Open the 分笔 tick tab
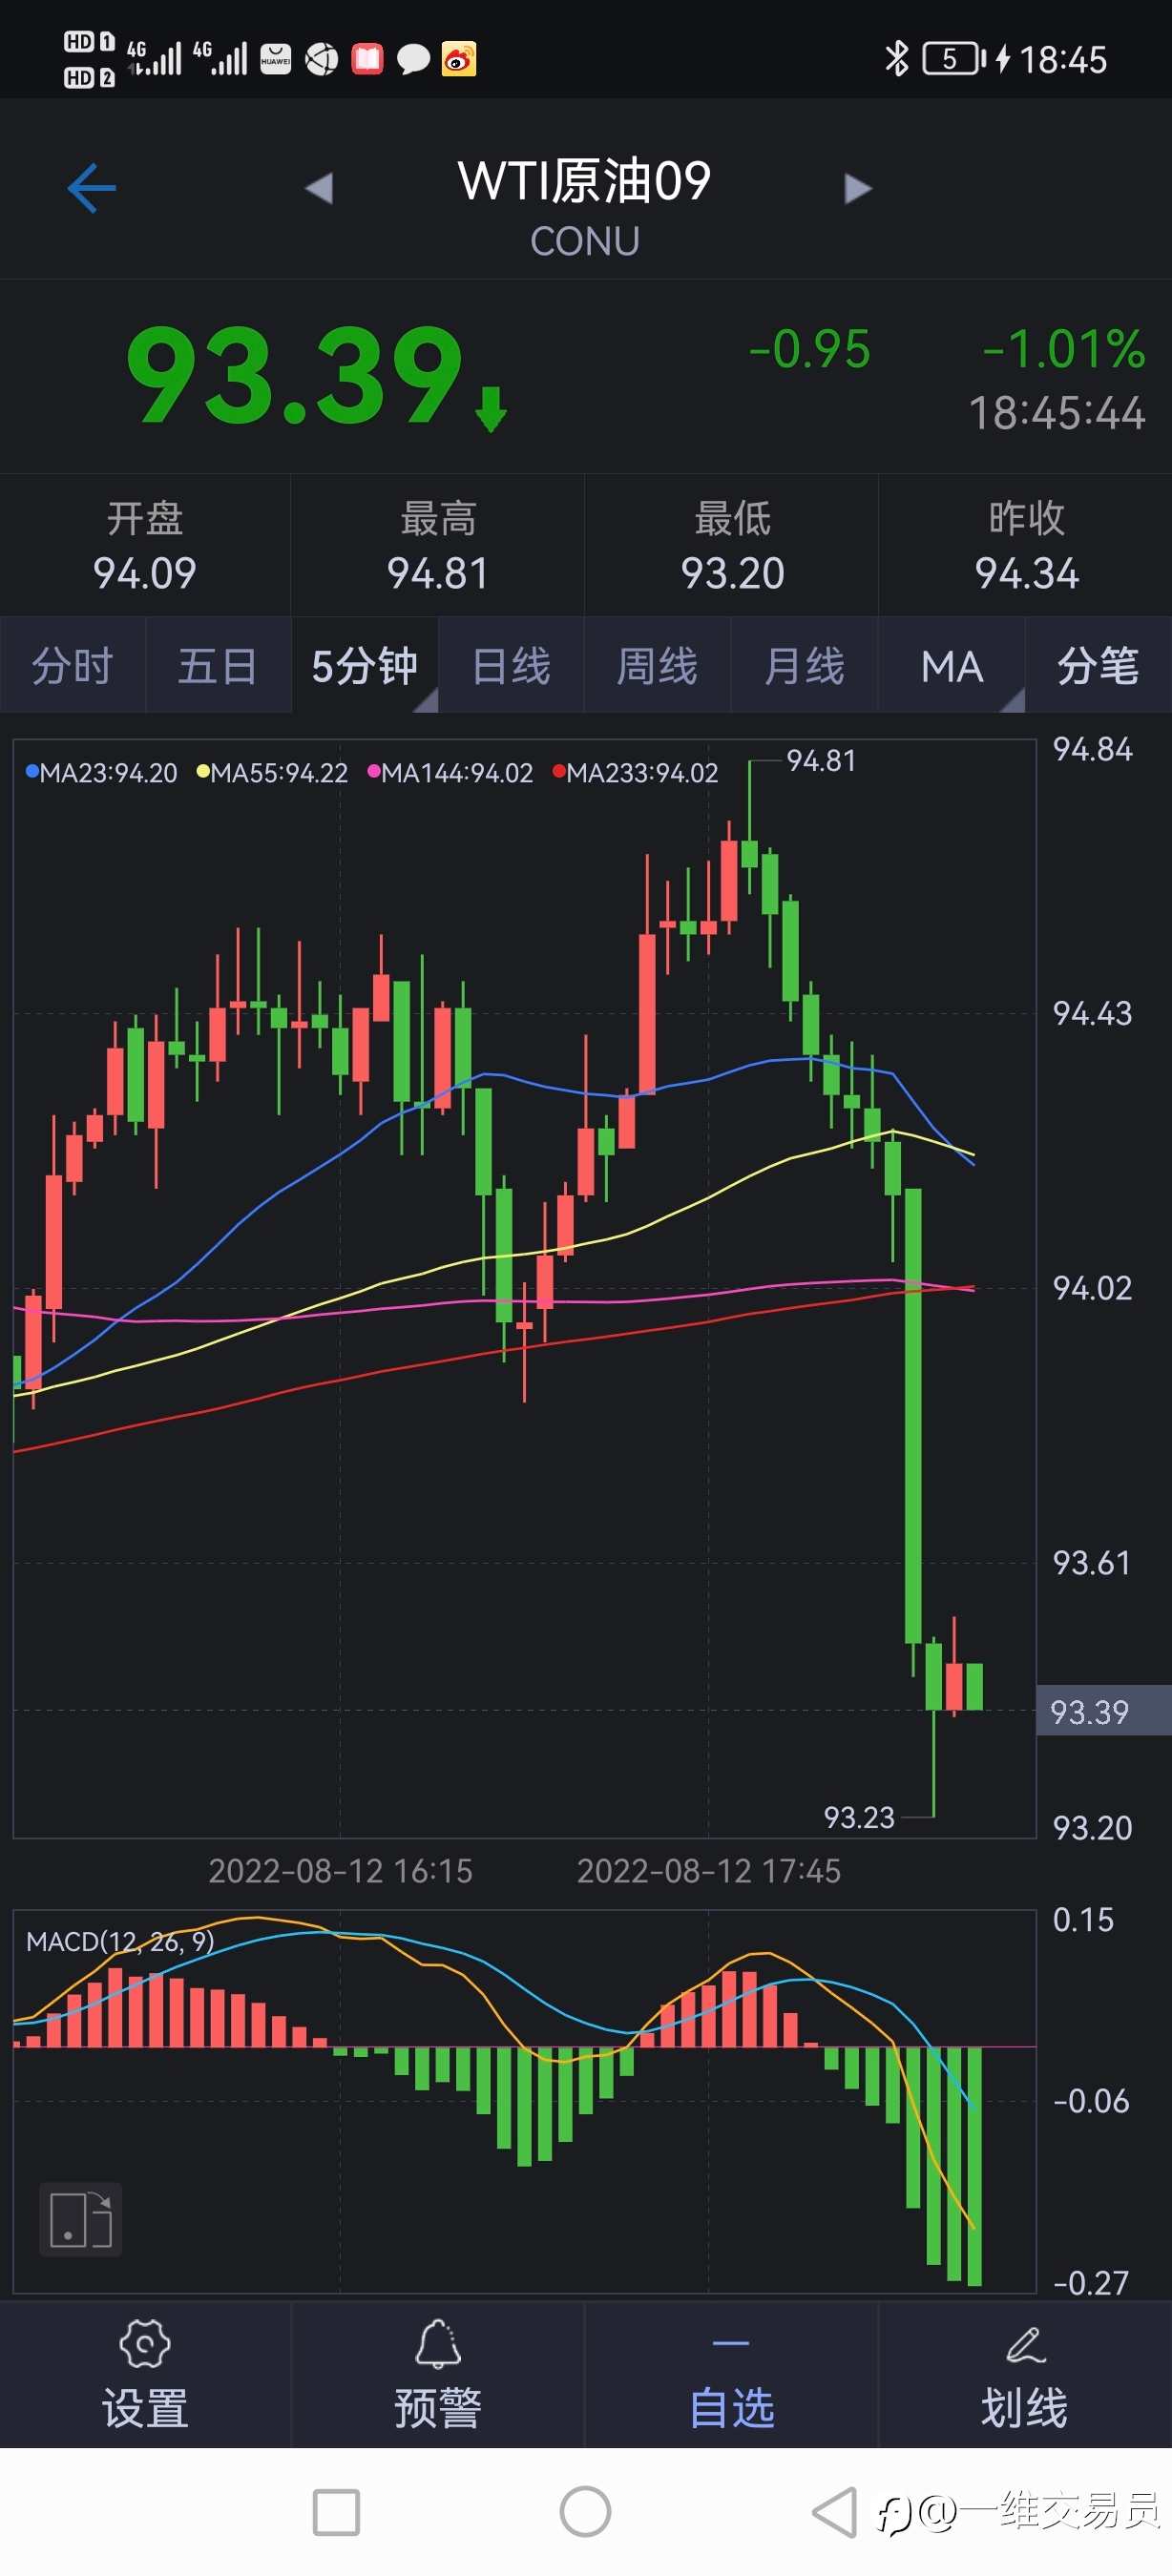 (x=1098, y=666)
